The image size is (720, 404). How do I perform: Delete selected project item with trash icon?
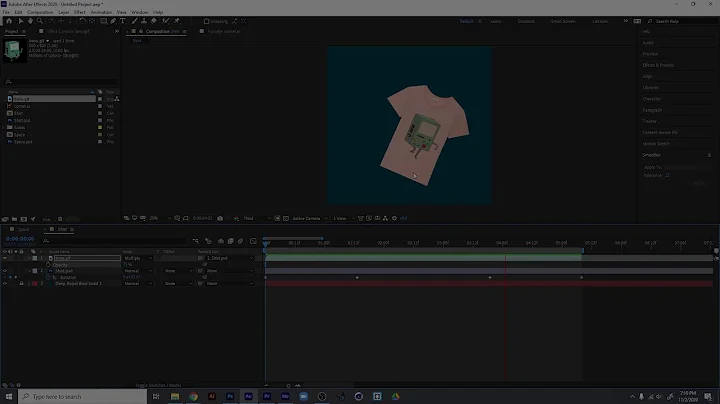[x=60, y=219]
